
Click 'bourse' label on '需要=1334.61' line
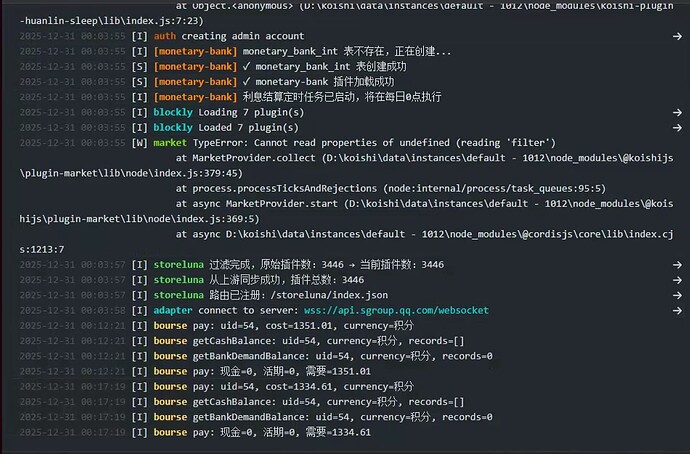point(170,432)
